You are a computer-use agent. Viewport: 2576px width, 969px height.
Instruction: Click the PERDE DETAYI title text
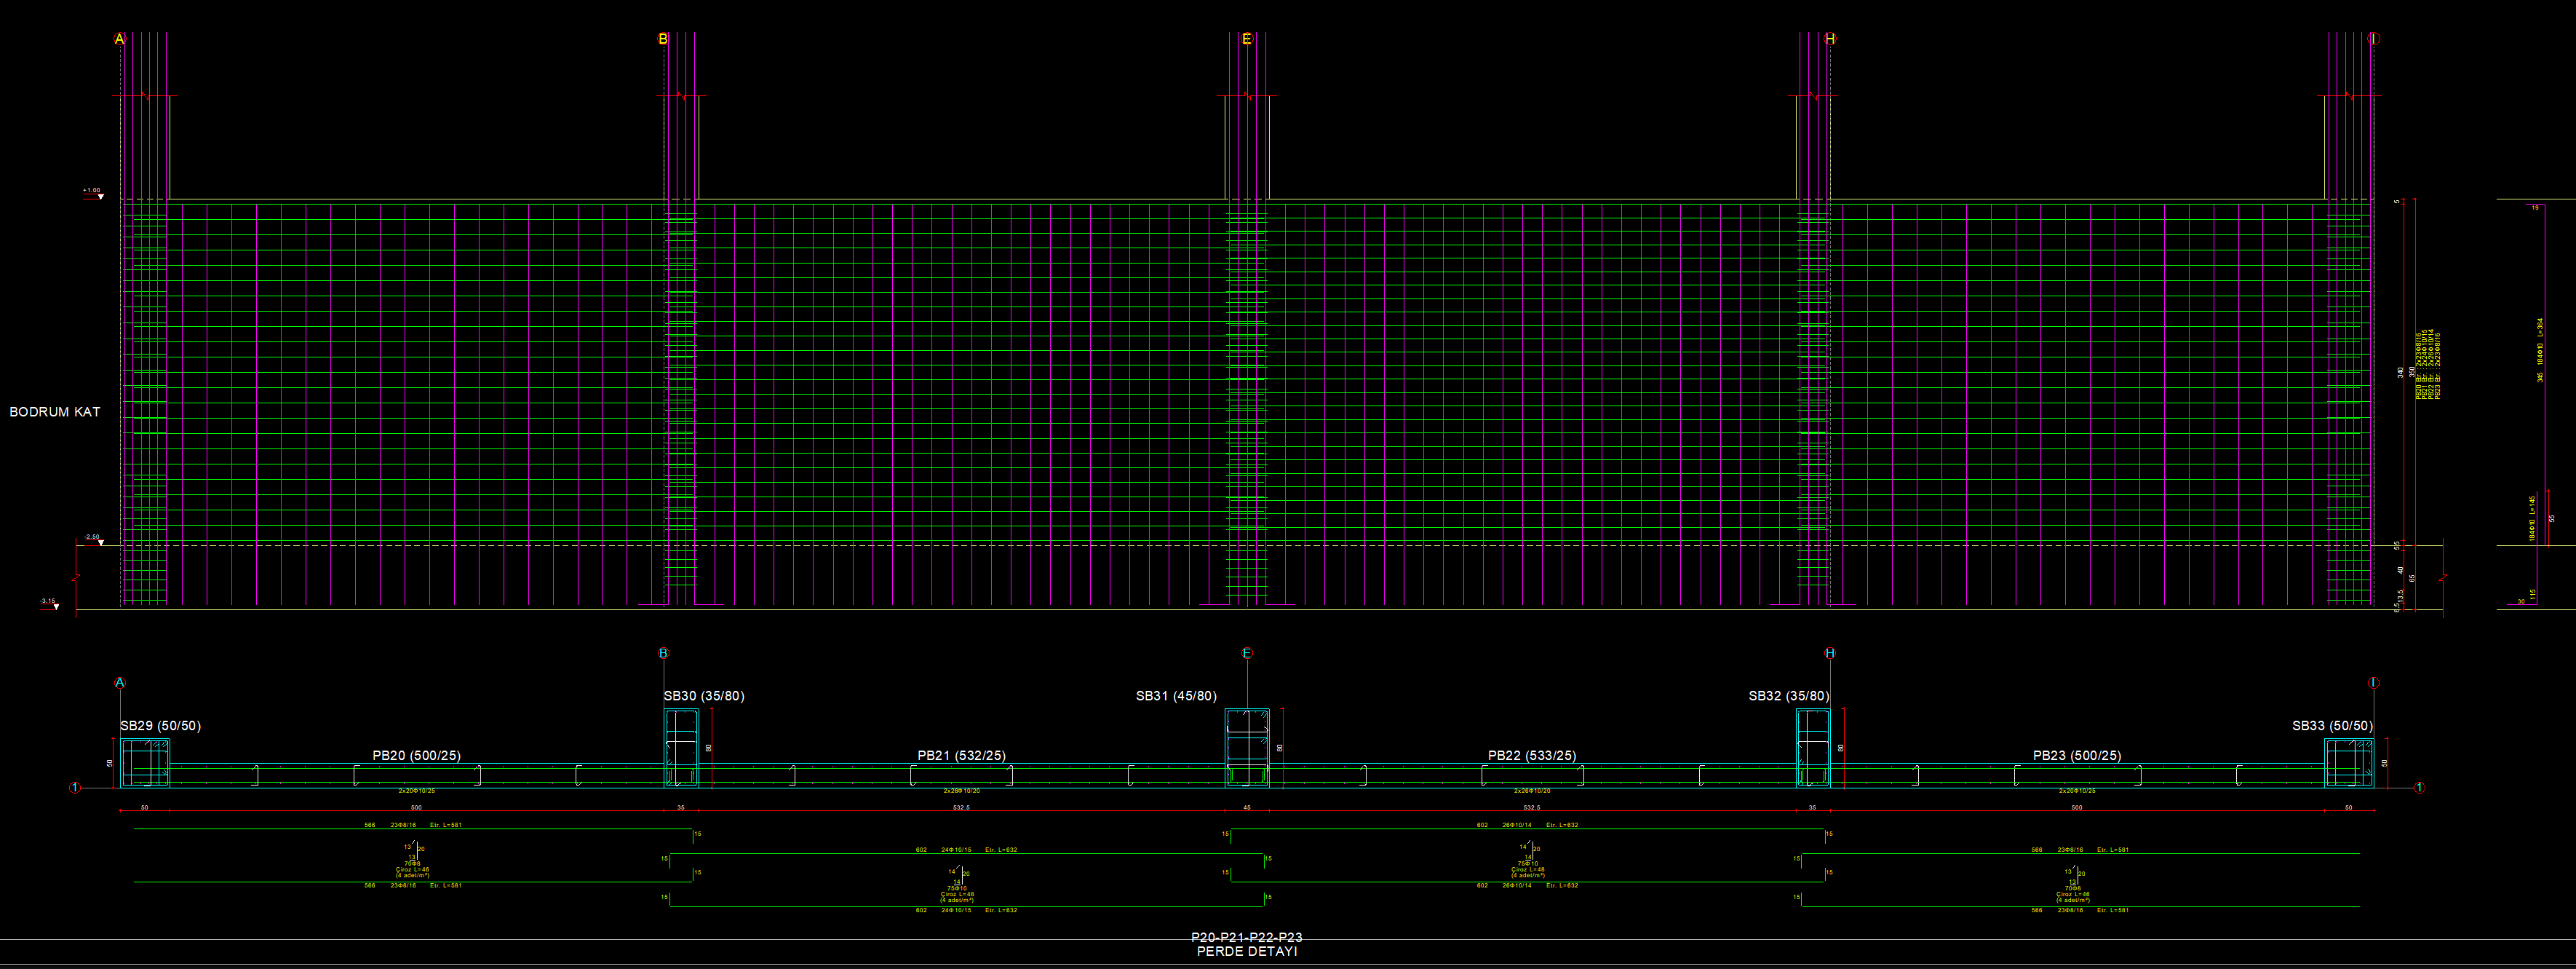click(1246, 951)
